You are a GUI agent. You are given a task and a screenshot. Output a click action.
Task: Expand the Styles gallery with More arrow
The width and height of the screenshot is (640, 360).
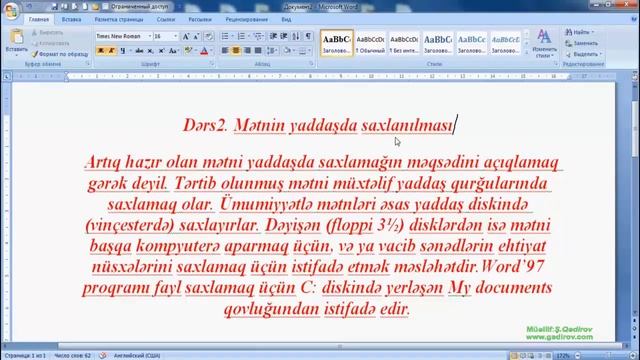(x=526, y=53)
